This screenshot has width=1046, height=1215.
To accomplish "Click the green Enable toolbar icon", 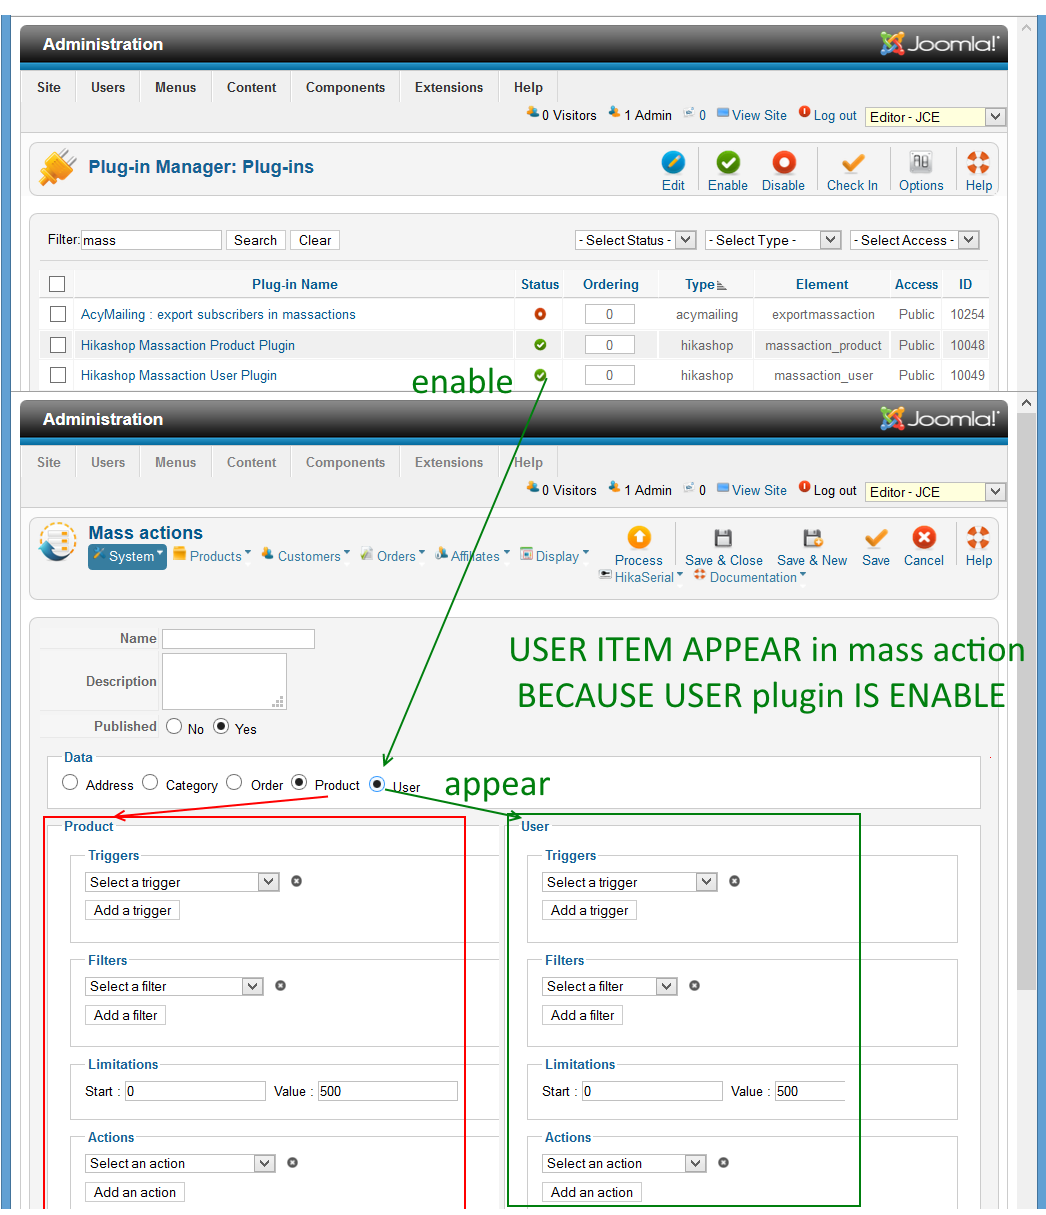I will coord(728,163).
